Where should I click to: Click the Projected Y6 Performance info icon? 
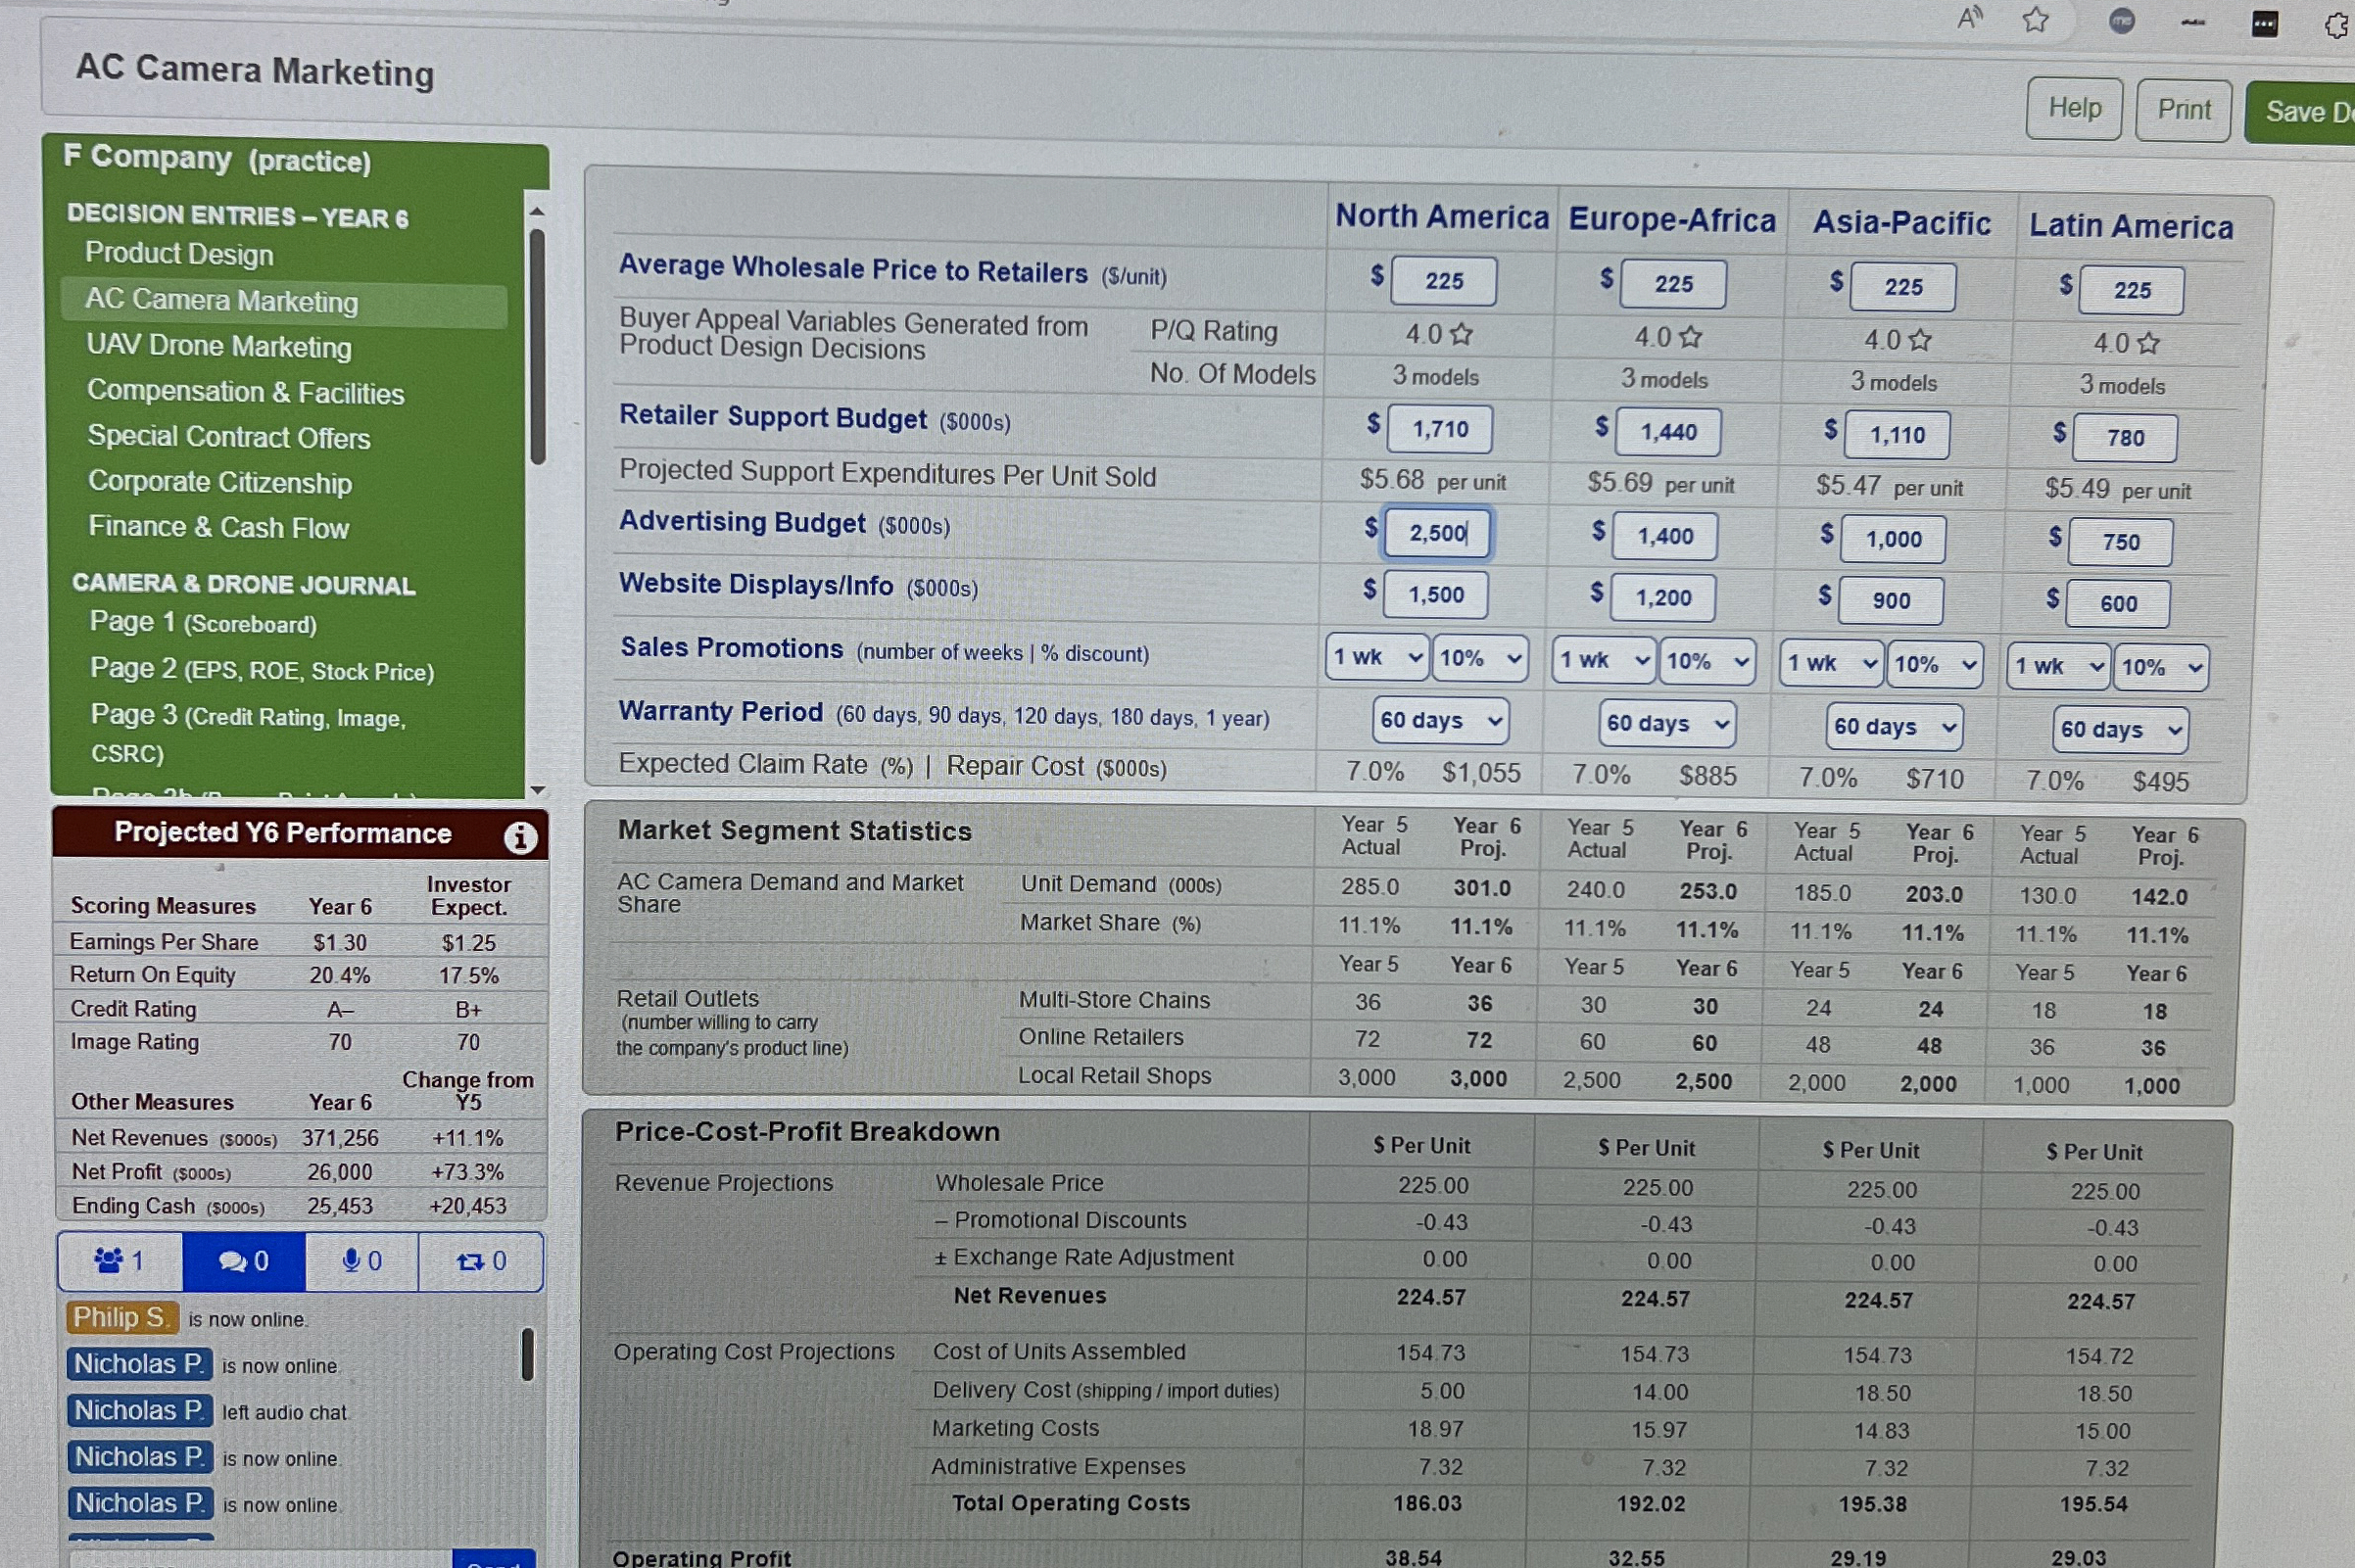coord(519,837)
